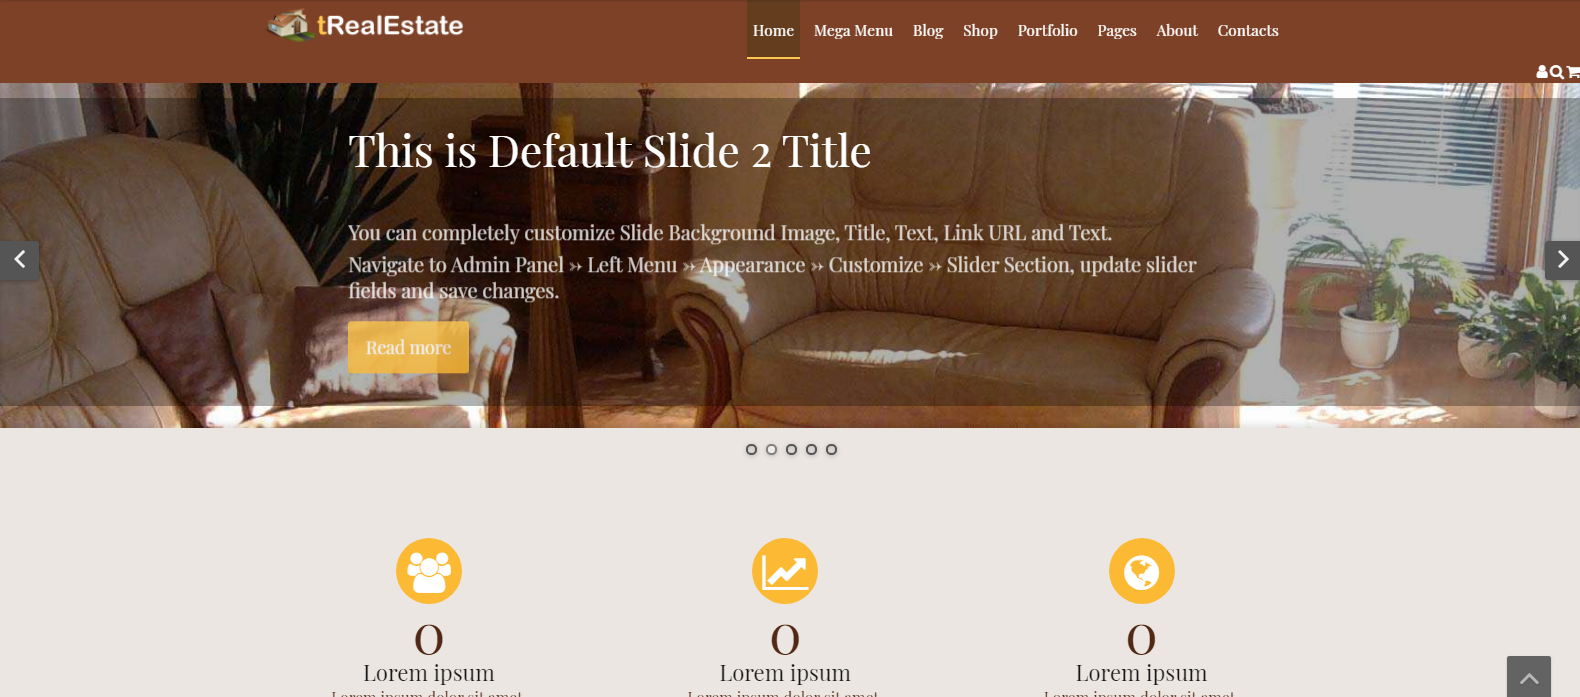Click the line chart icon
This screenshot has height=697, width=1580.
point(785,571)
